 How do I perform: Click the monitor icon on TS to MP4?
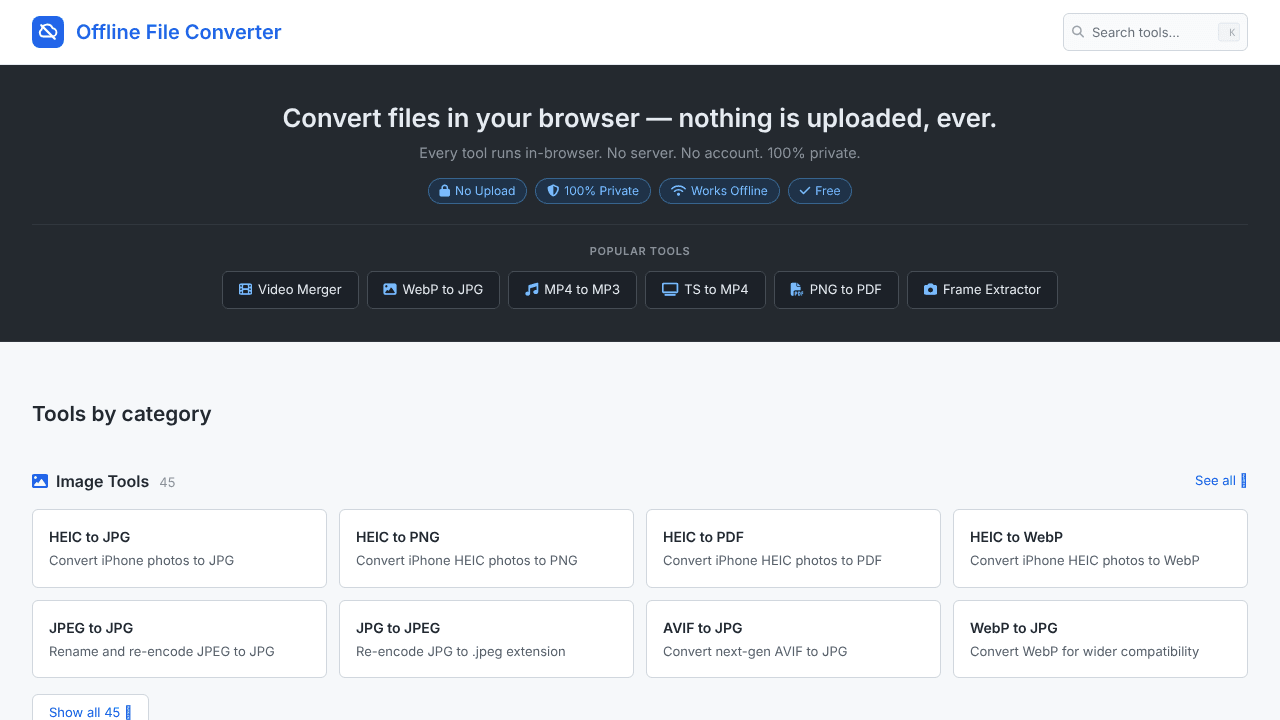670,290
